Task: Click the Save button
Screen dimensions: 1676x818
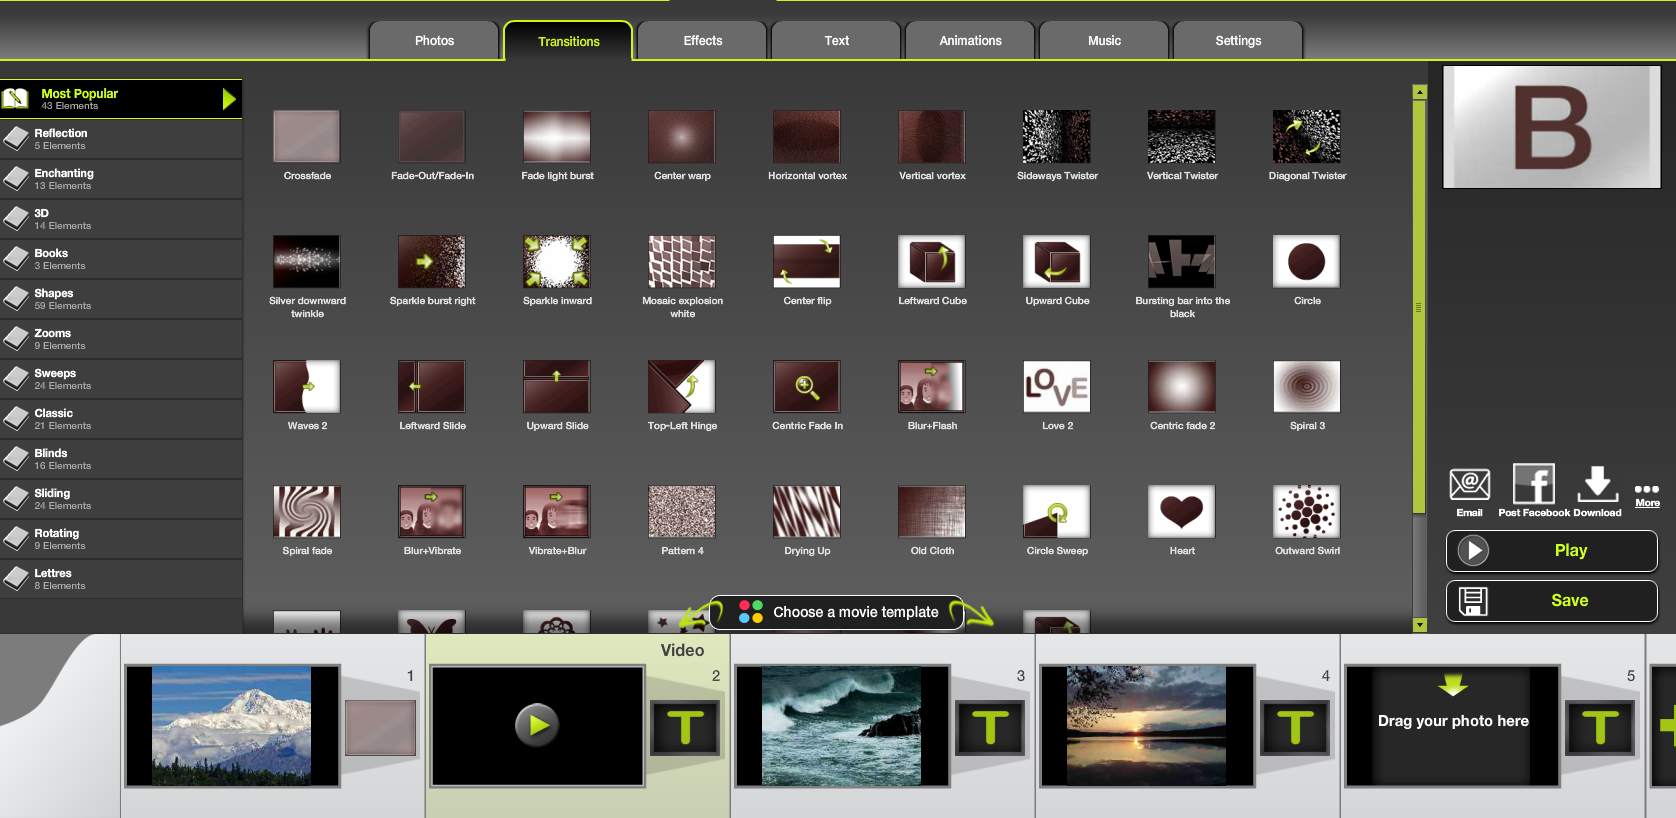Action: point(1551,601)
